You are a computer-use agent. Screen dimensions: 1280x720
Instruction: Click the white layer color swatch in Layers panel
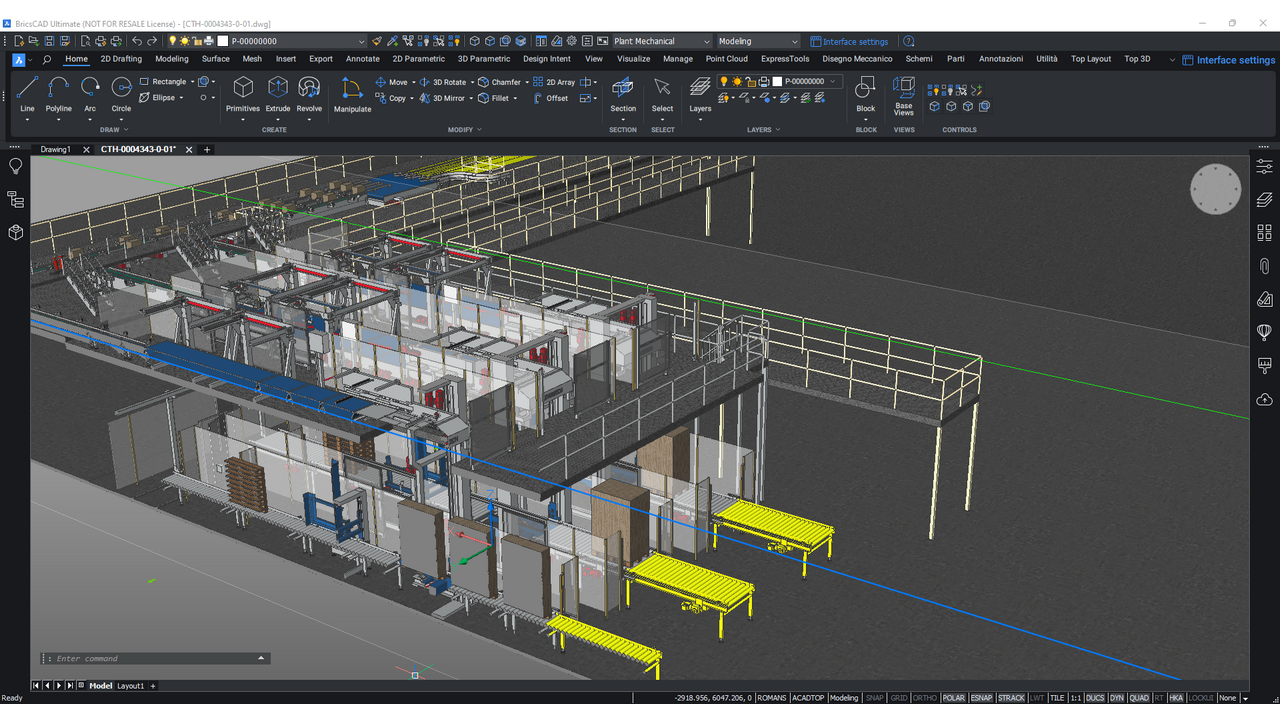776,81
